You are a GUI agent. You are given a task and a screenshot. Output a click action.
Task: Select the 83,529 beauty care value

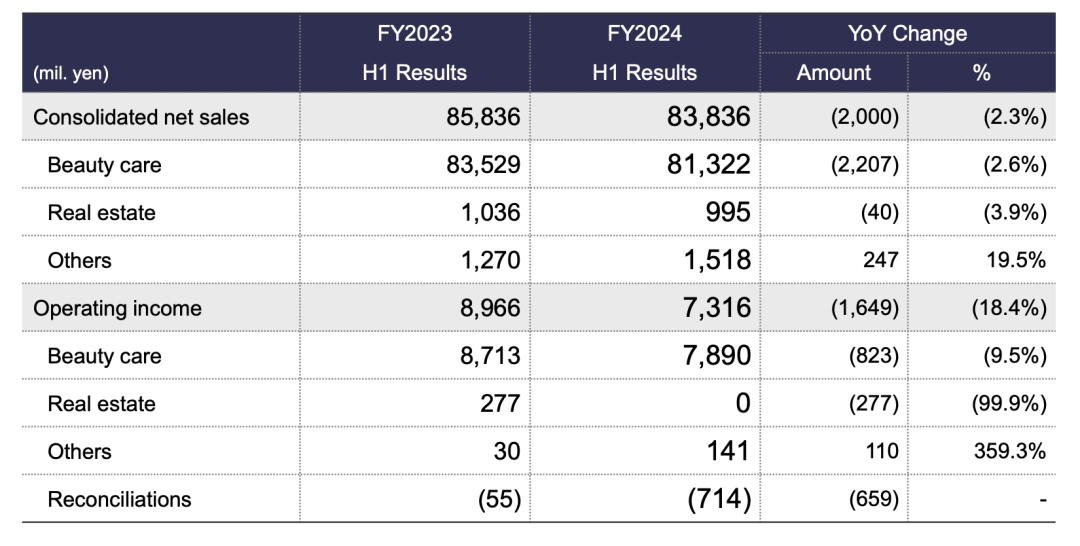coord(483,165)
